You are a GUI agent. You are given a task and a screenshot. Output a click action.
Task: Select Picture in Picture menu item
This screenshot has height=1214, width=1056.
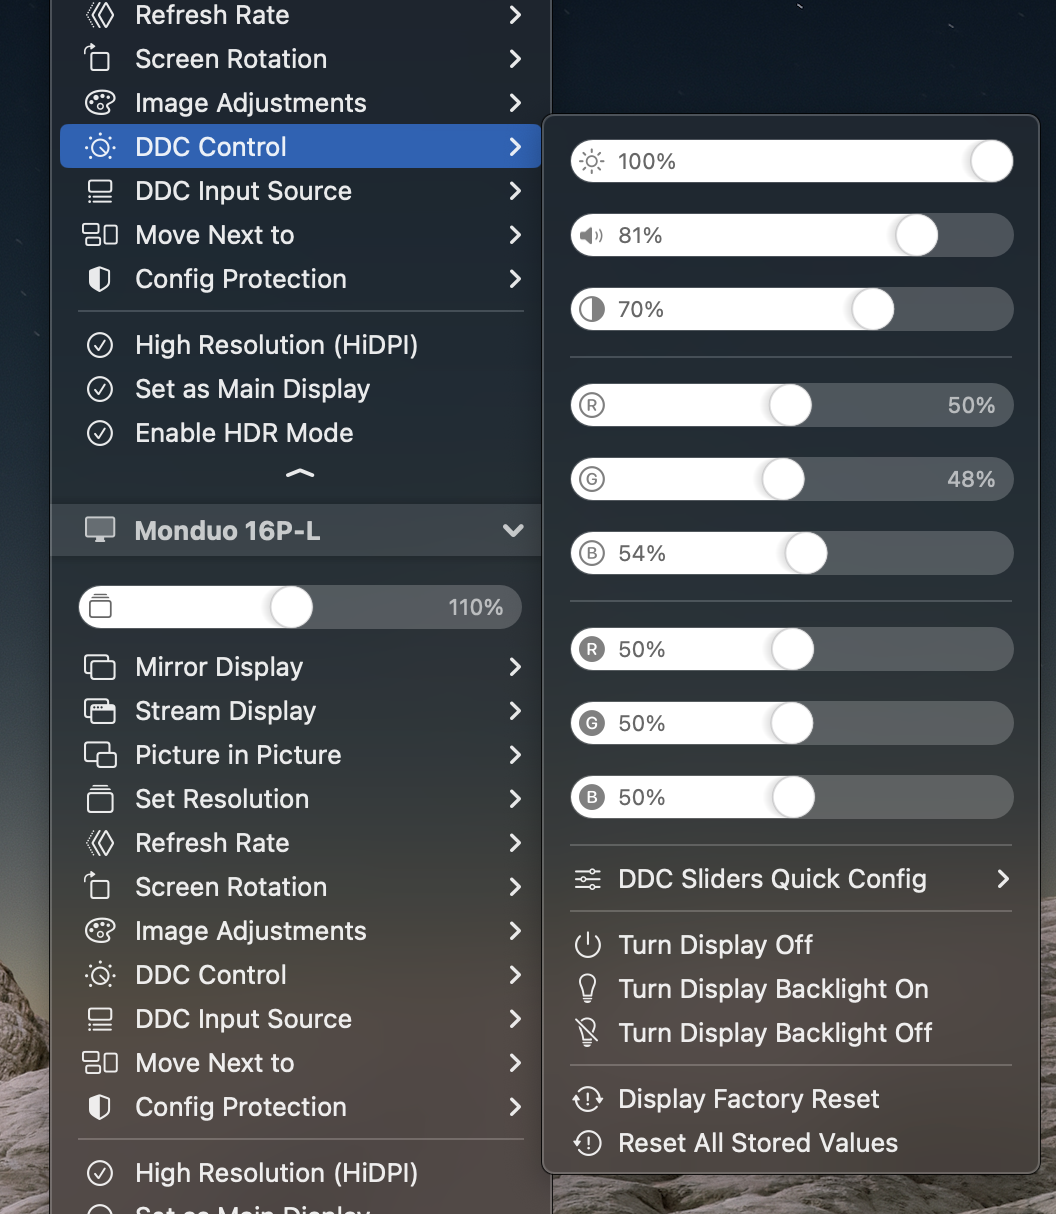[x=238, y=755]
